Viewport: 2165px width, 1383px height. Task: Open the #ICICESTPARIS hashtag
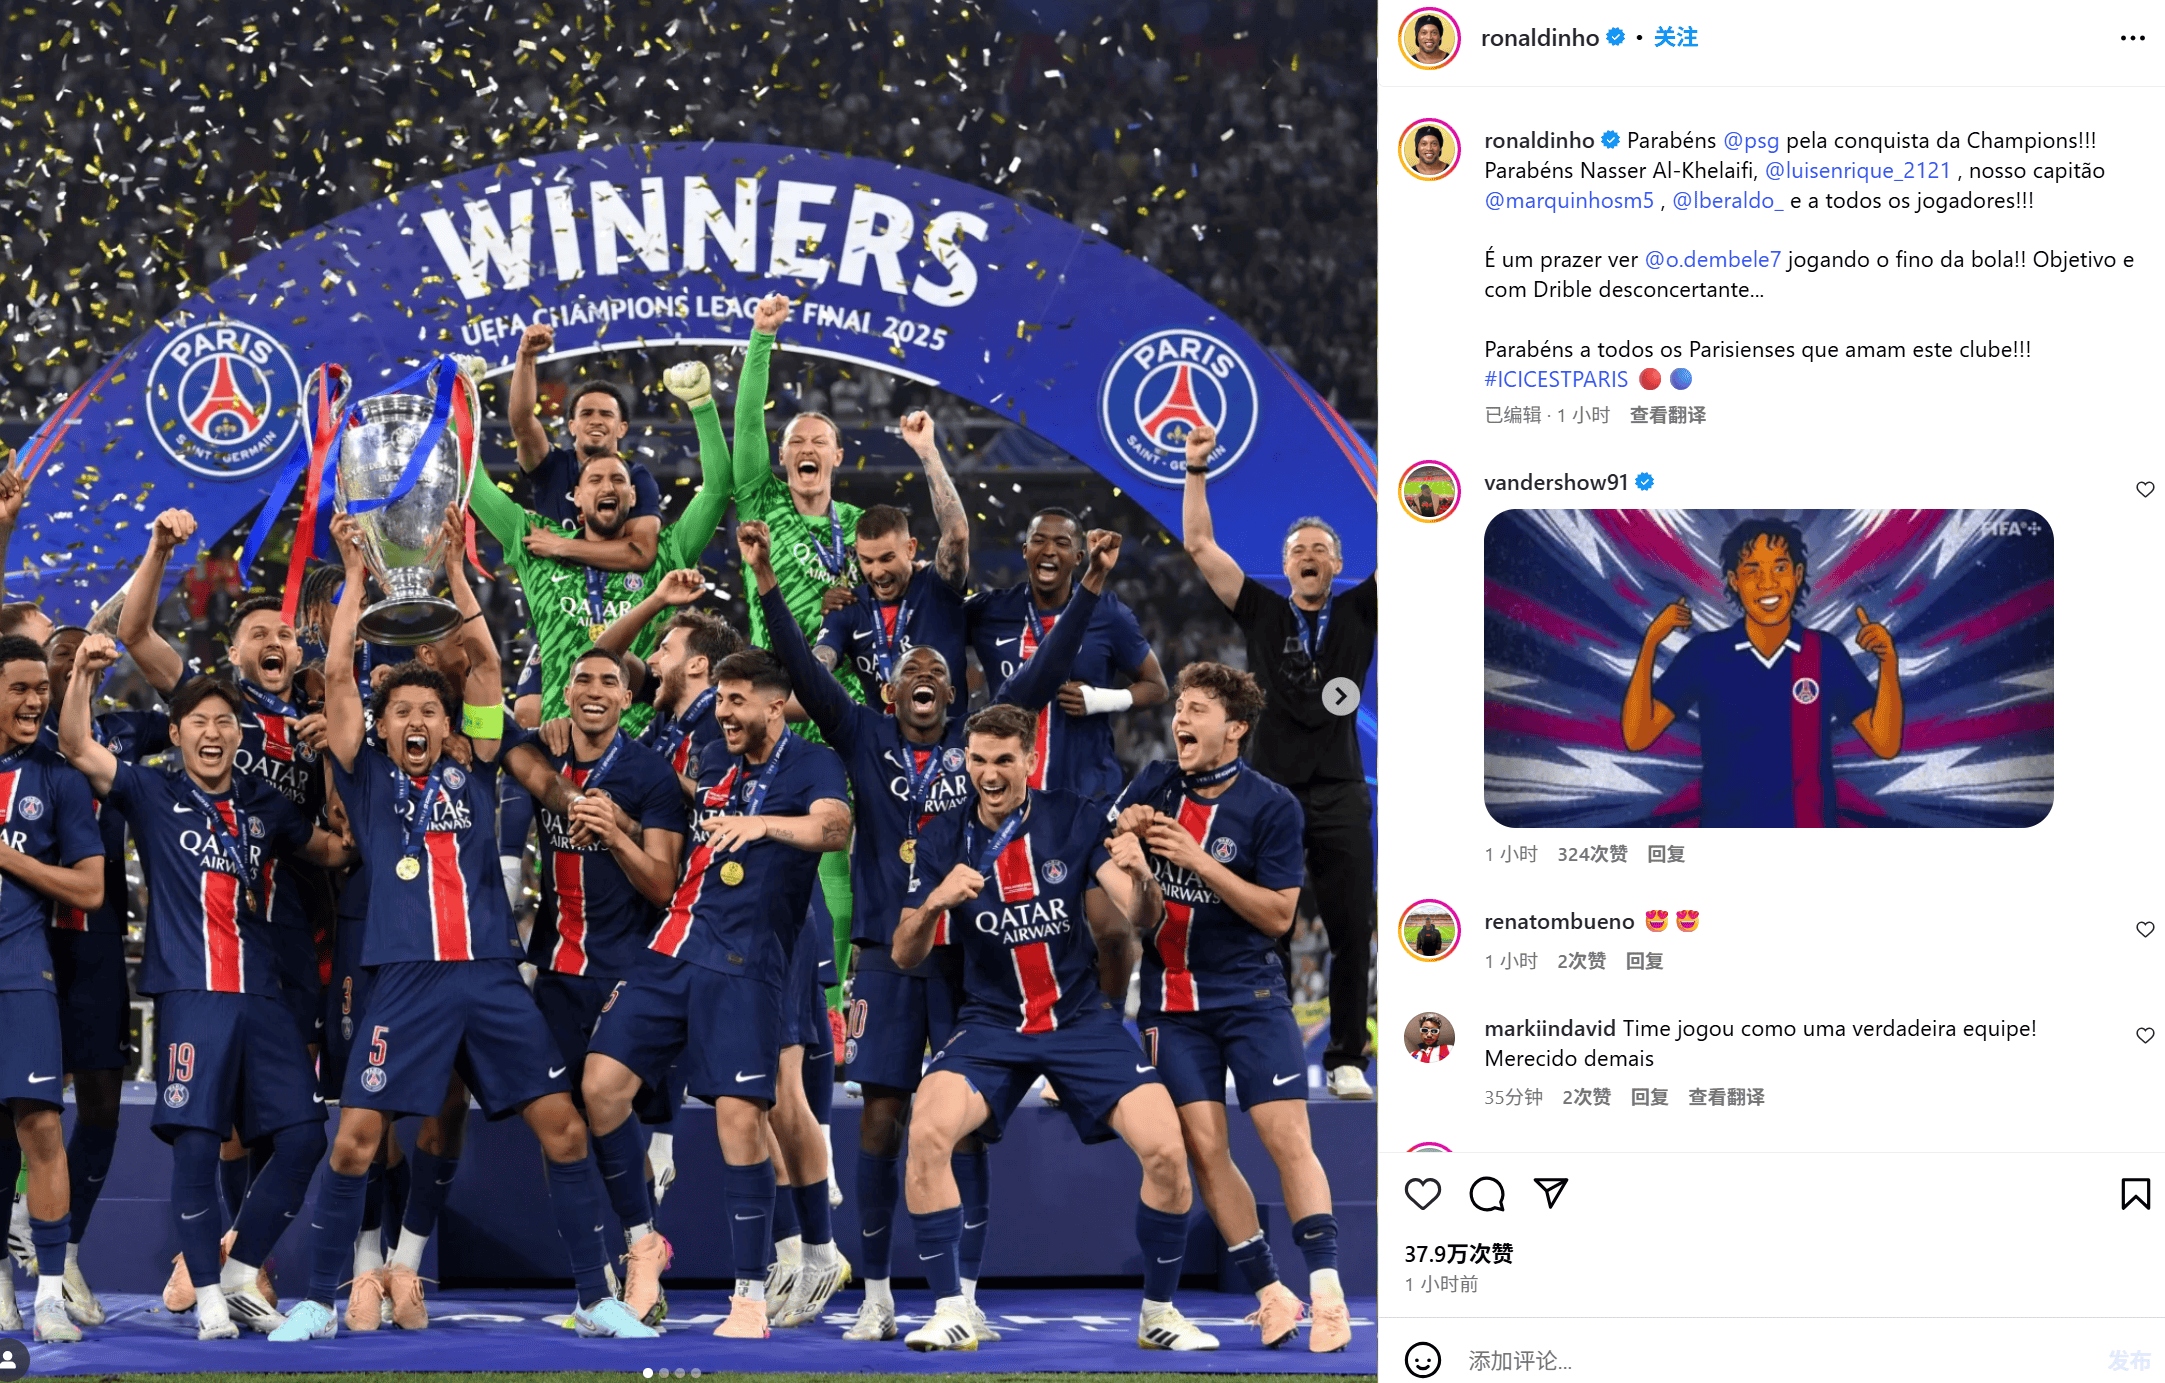pyautogui.click(x=1556, y=379)
